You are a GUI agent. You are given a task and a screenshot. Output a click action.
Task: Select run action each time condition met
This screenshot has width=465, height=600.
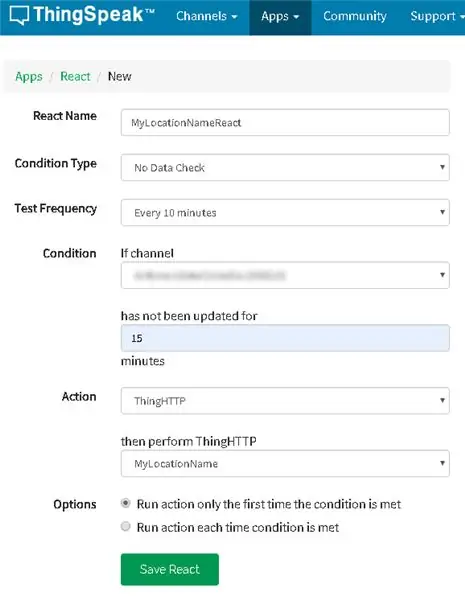[x=126, y=527]
